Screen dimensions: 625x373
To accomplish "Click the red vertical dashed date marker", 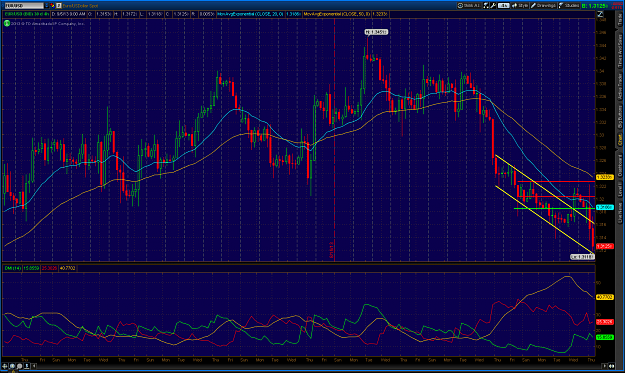I will tap(334, 139).
